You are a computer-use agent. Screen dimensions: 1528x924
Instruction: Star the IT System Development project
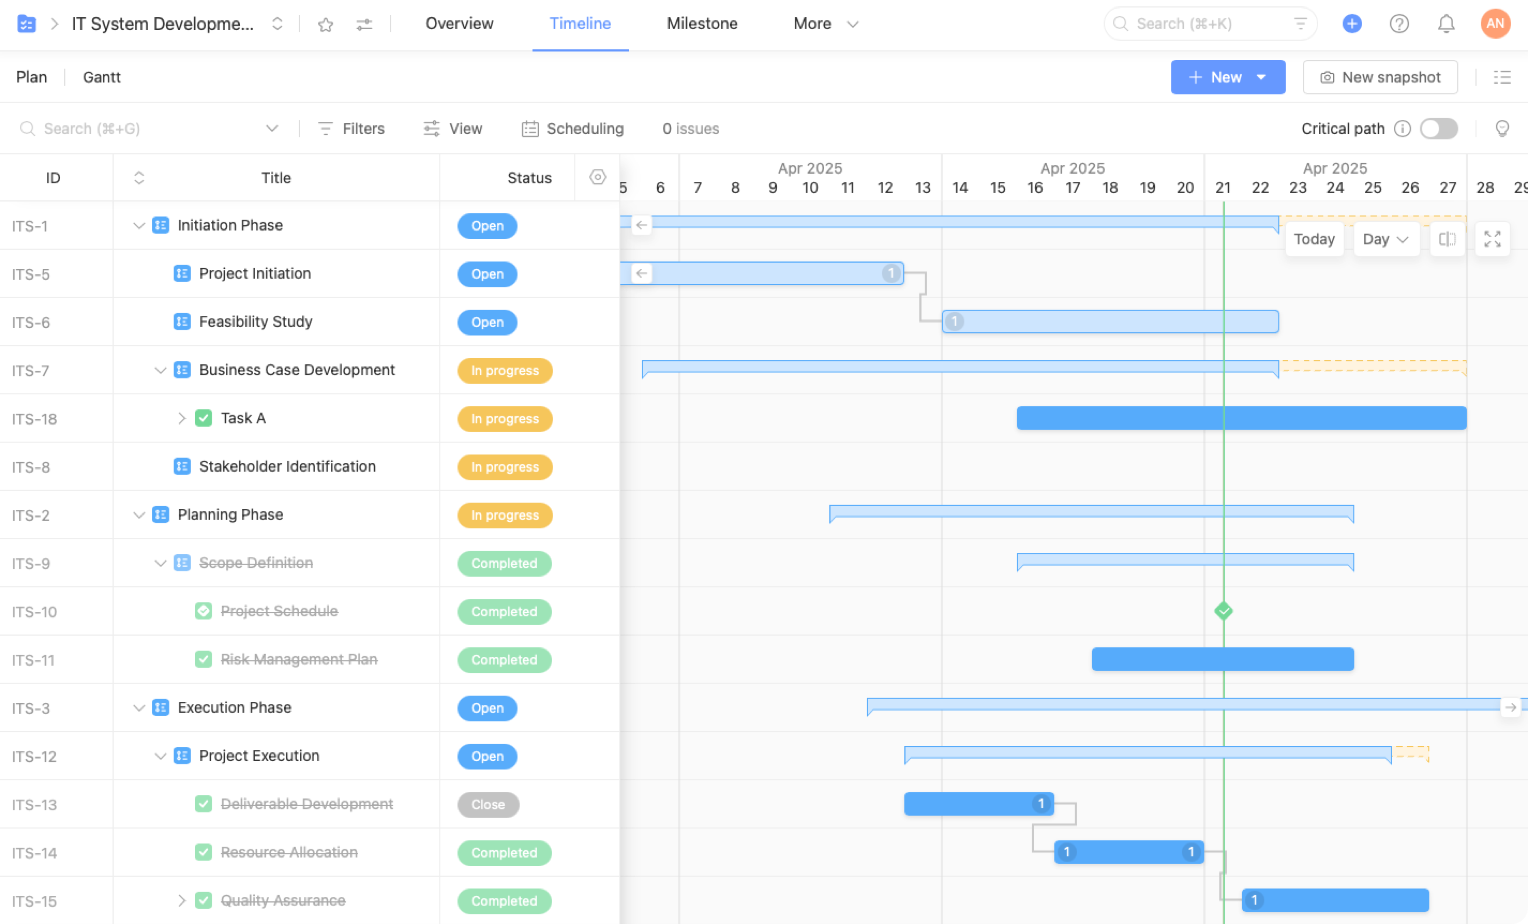tap(325, 23)
